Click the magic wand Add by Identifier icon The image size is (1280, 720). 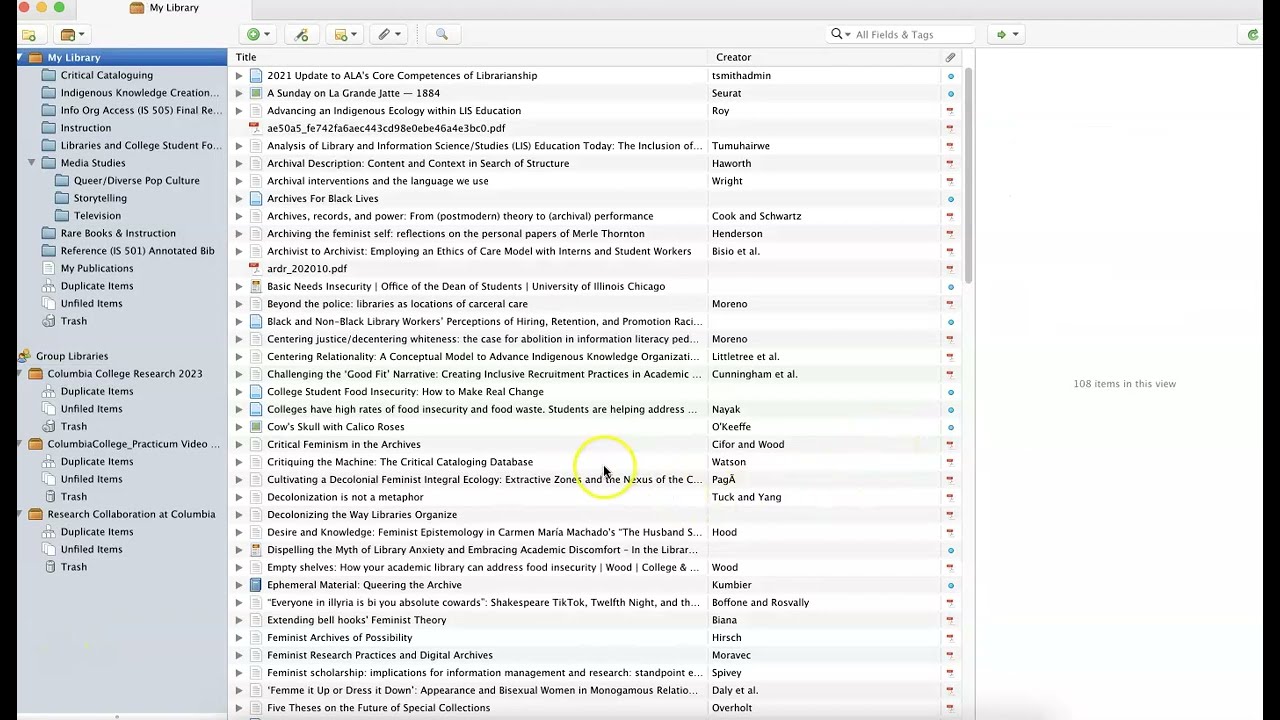[301, 35]
